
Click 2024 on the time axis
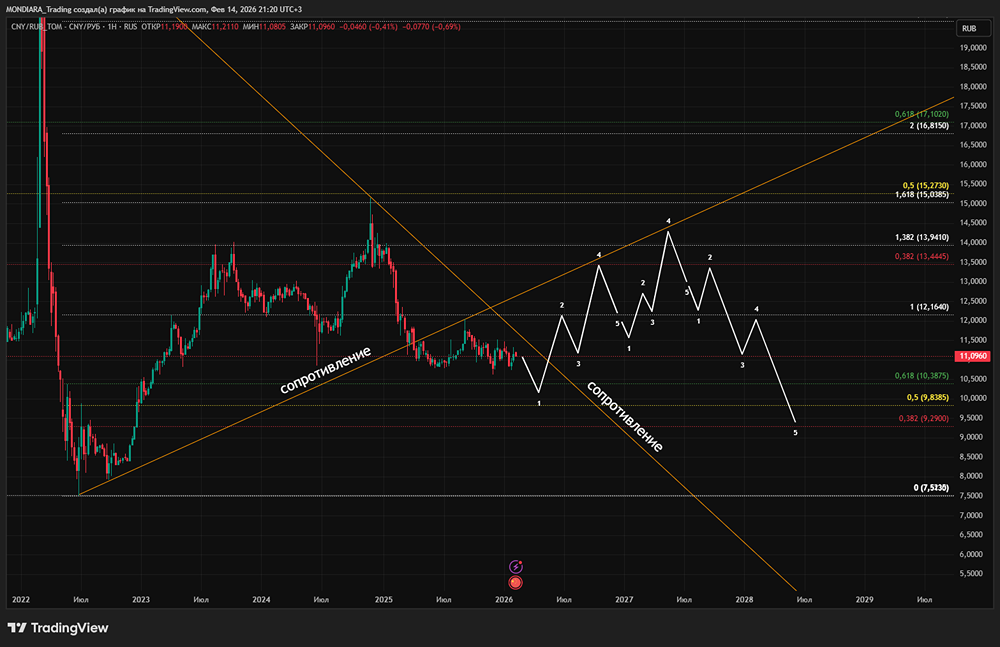(261, 600)
